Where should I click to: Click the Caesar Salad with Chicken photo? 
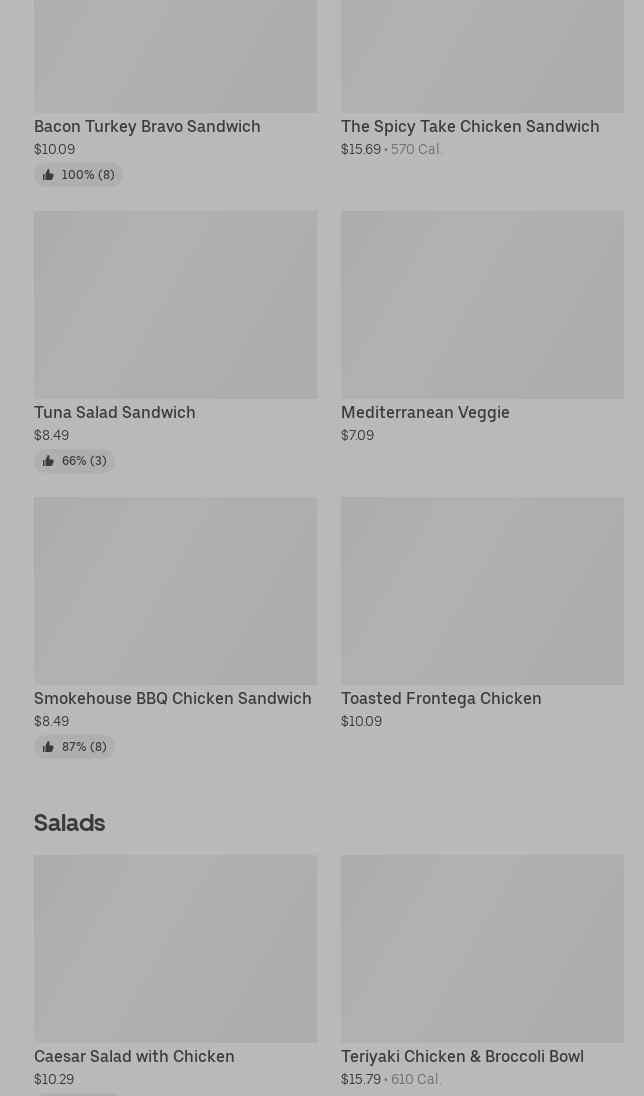(x=176, y=948)
